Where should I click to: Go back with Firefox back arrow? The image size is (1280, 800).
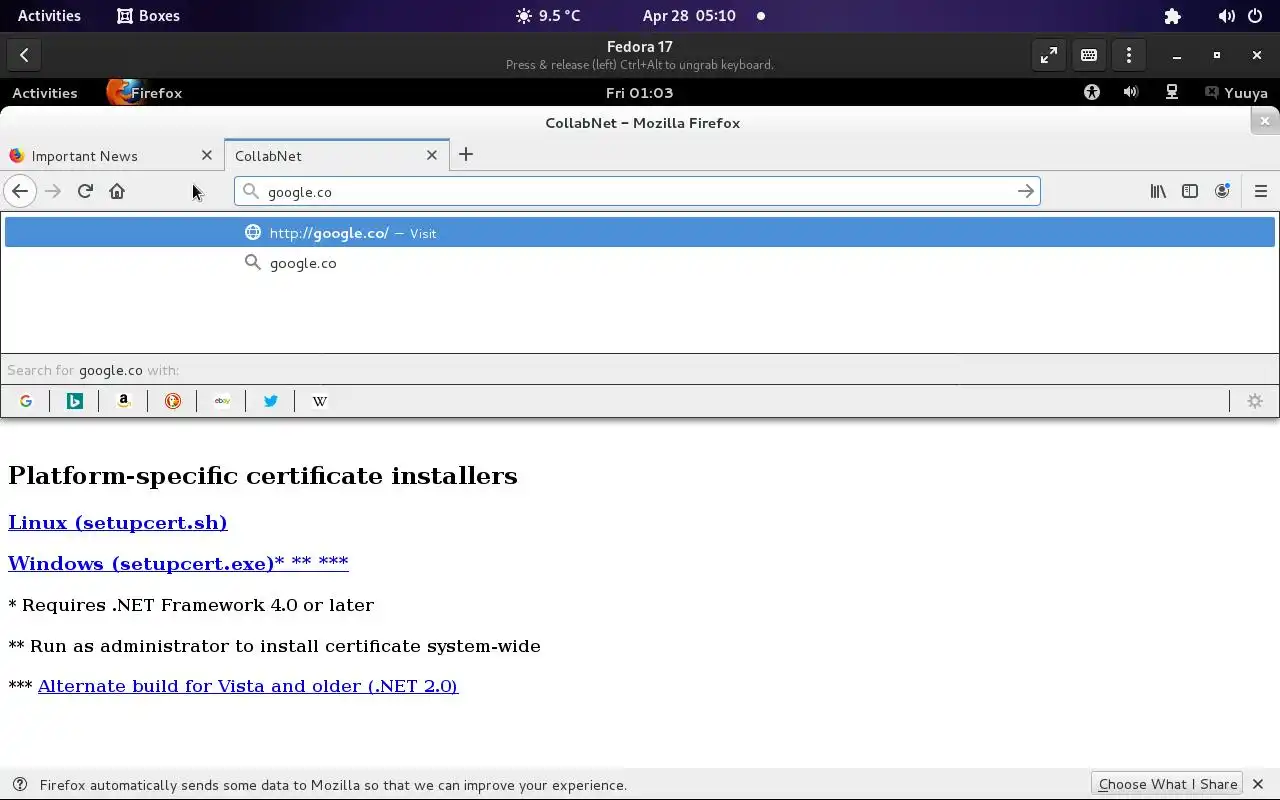click(x=20, y=191)
